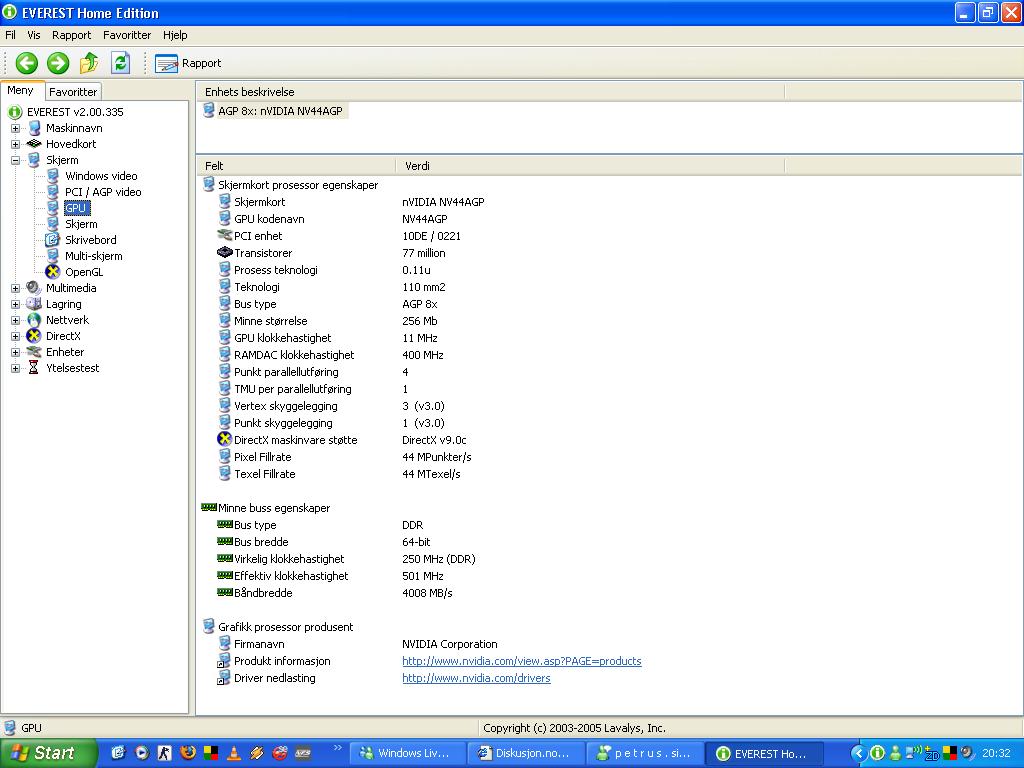The width and height of the screenshot is (1024, 768).
Task: Switch to the Favoritter tab in sidebar
Action: (73, 92)
